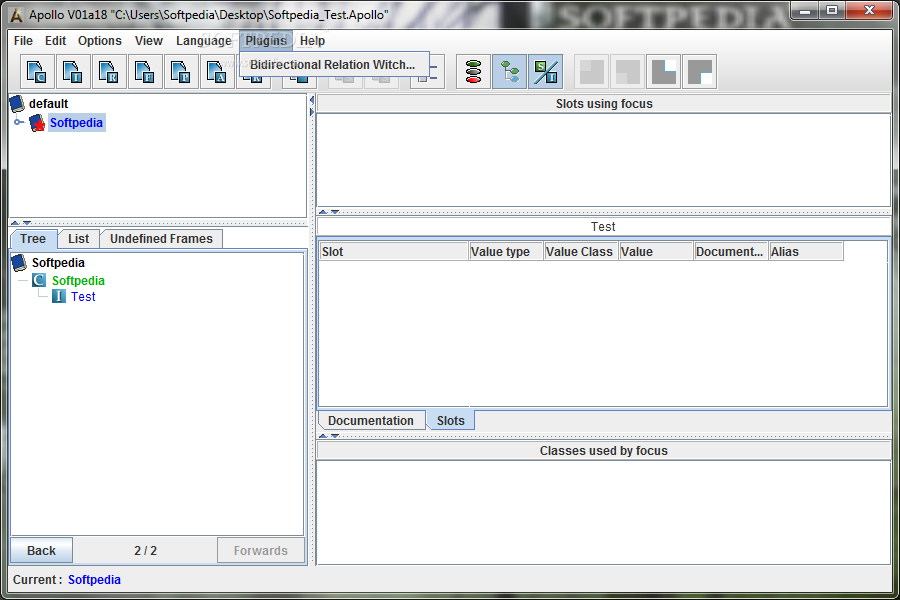Click the left-pointing split arrow at divider top

pyautogui.click(x=312, y=100)
